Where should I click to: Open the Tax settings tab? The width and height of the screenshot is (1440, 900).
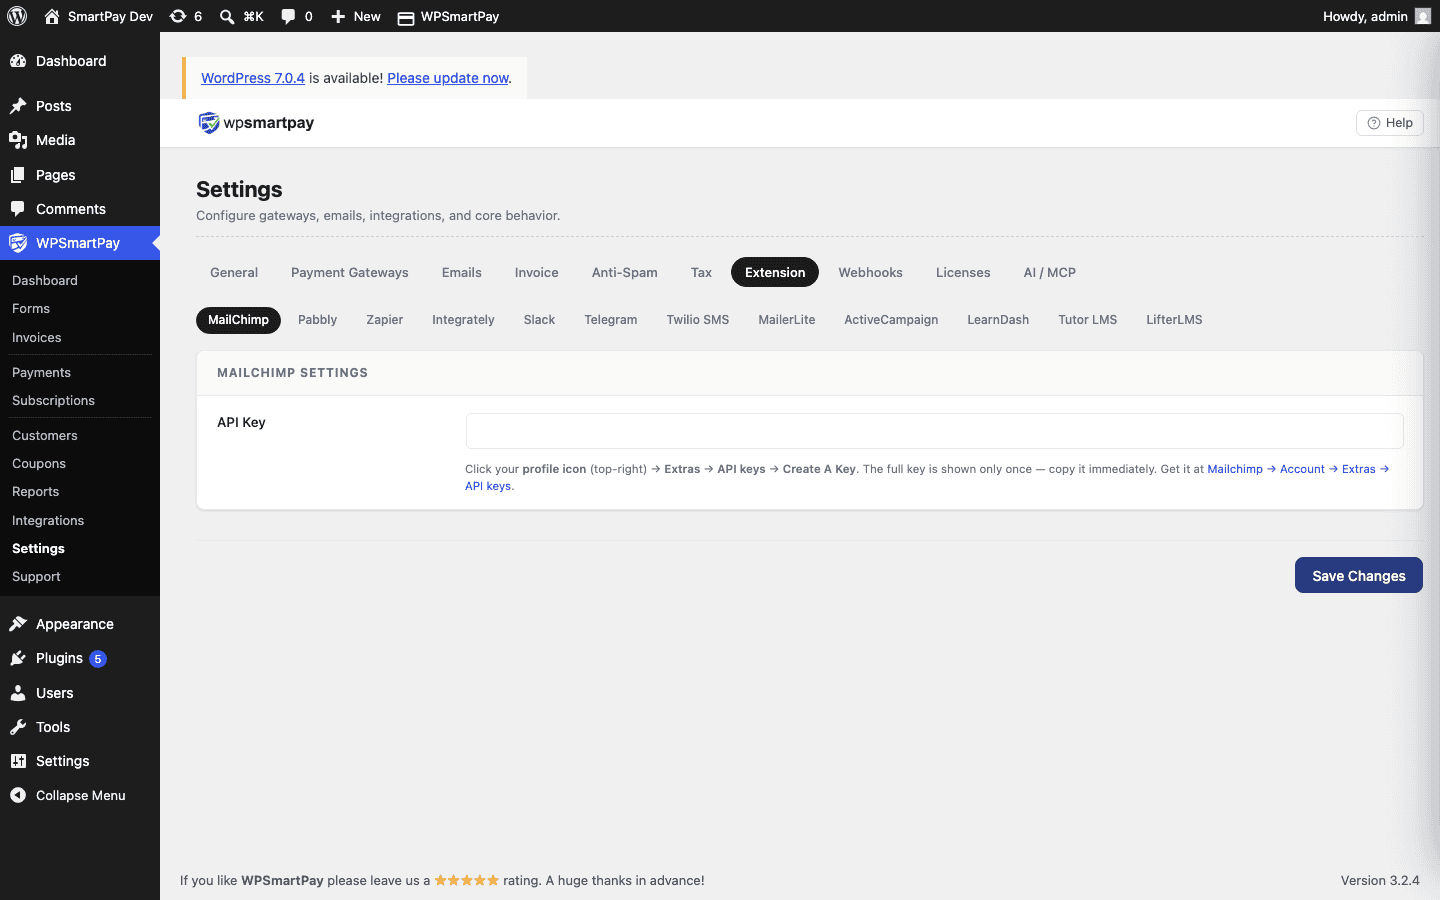701,272
